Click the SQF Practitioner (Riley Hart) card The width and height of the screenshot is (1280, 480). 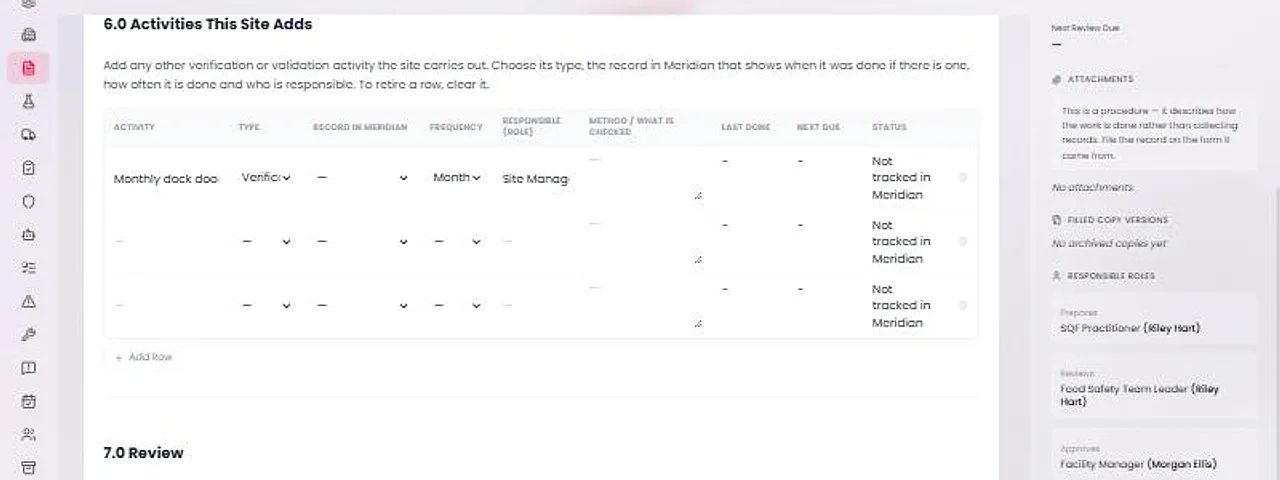[1154, 321]
